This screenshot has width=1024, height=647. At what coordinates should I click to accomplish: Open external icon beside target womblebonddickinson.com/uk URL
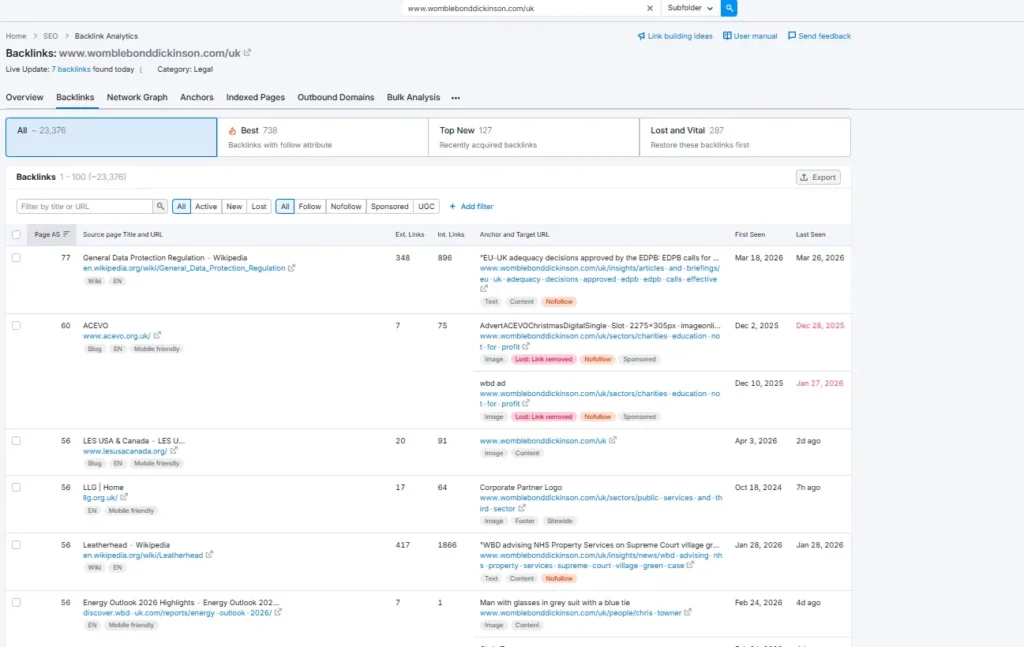coord(613,440)
